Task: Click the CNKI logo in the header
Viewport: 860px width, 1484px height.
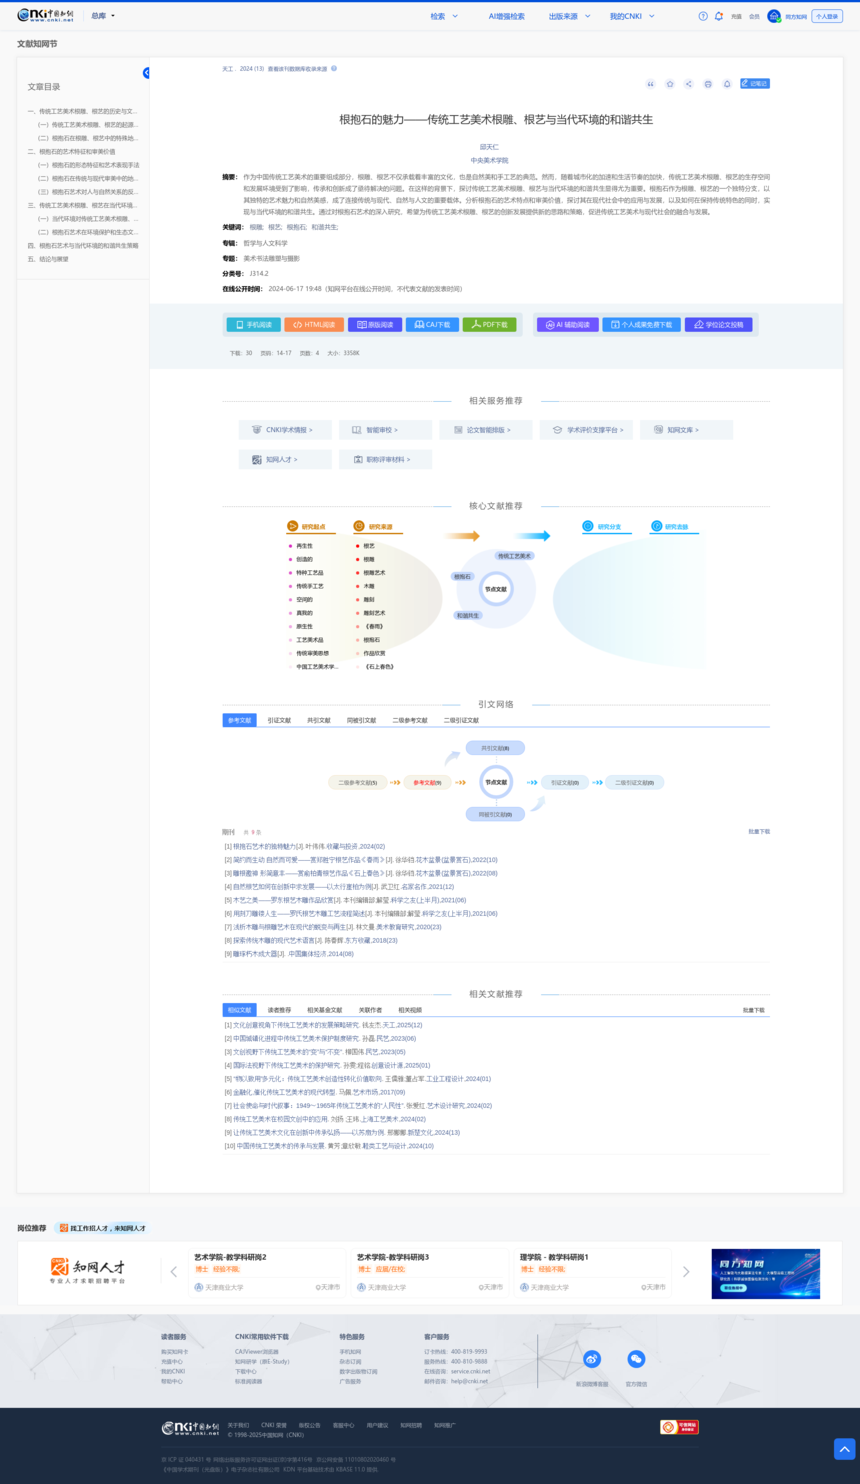Action: click(45, 16)
